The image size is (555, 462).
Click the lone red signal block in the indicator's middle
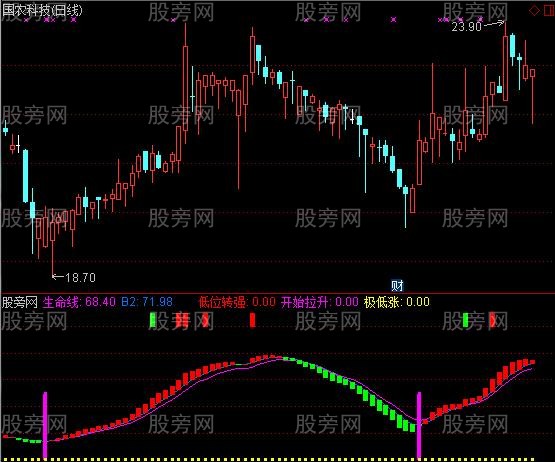pyautogui.click(x=252, y=320)
